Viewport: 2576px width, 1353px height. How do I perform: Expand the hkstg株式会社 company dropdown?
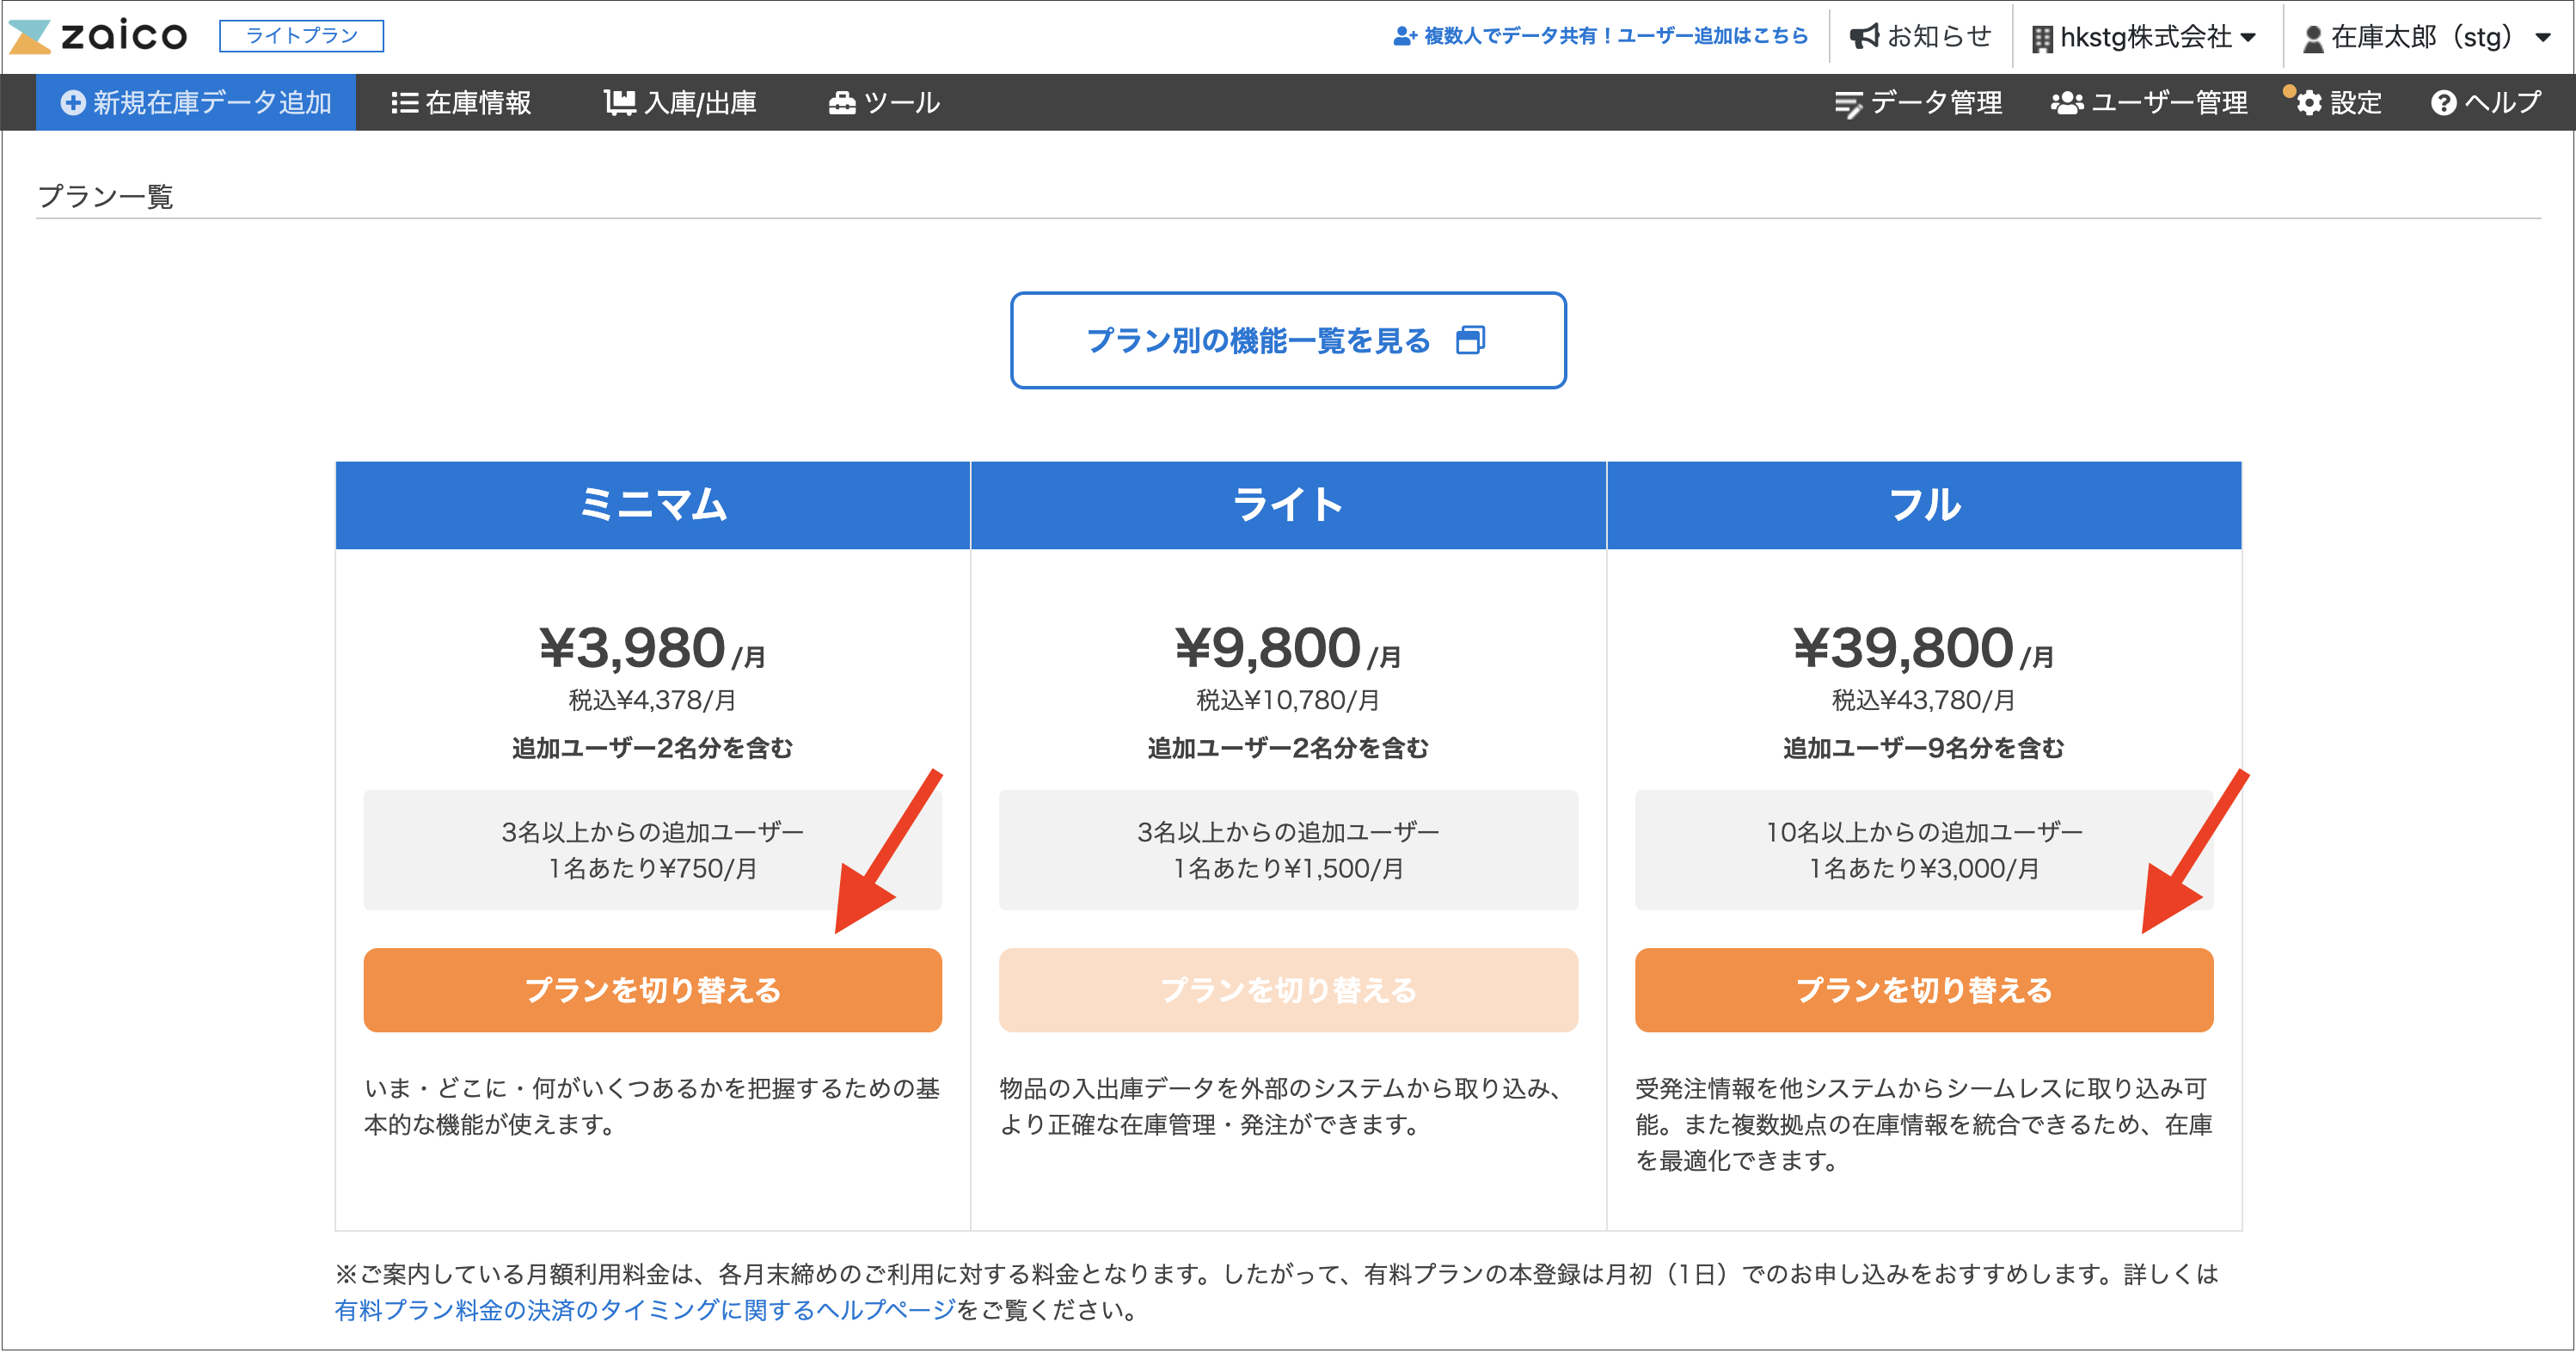click(x=2144, y=37)
